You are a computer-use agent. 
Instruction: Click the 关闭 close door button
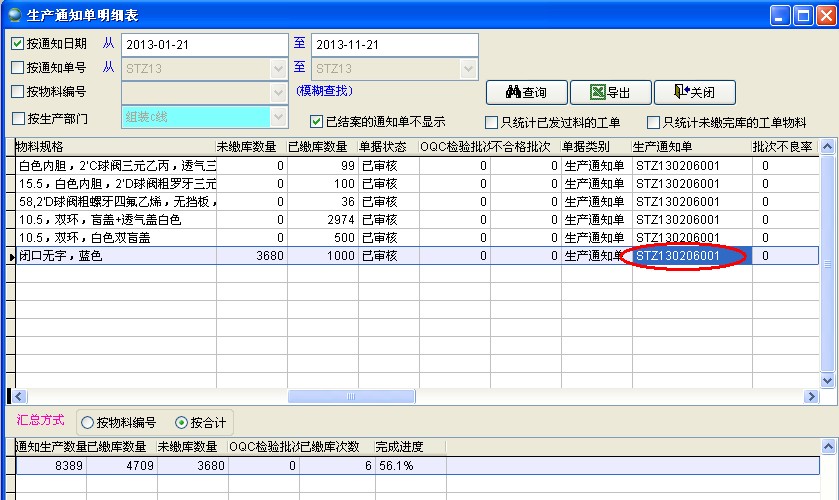[694, 92]
